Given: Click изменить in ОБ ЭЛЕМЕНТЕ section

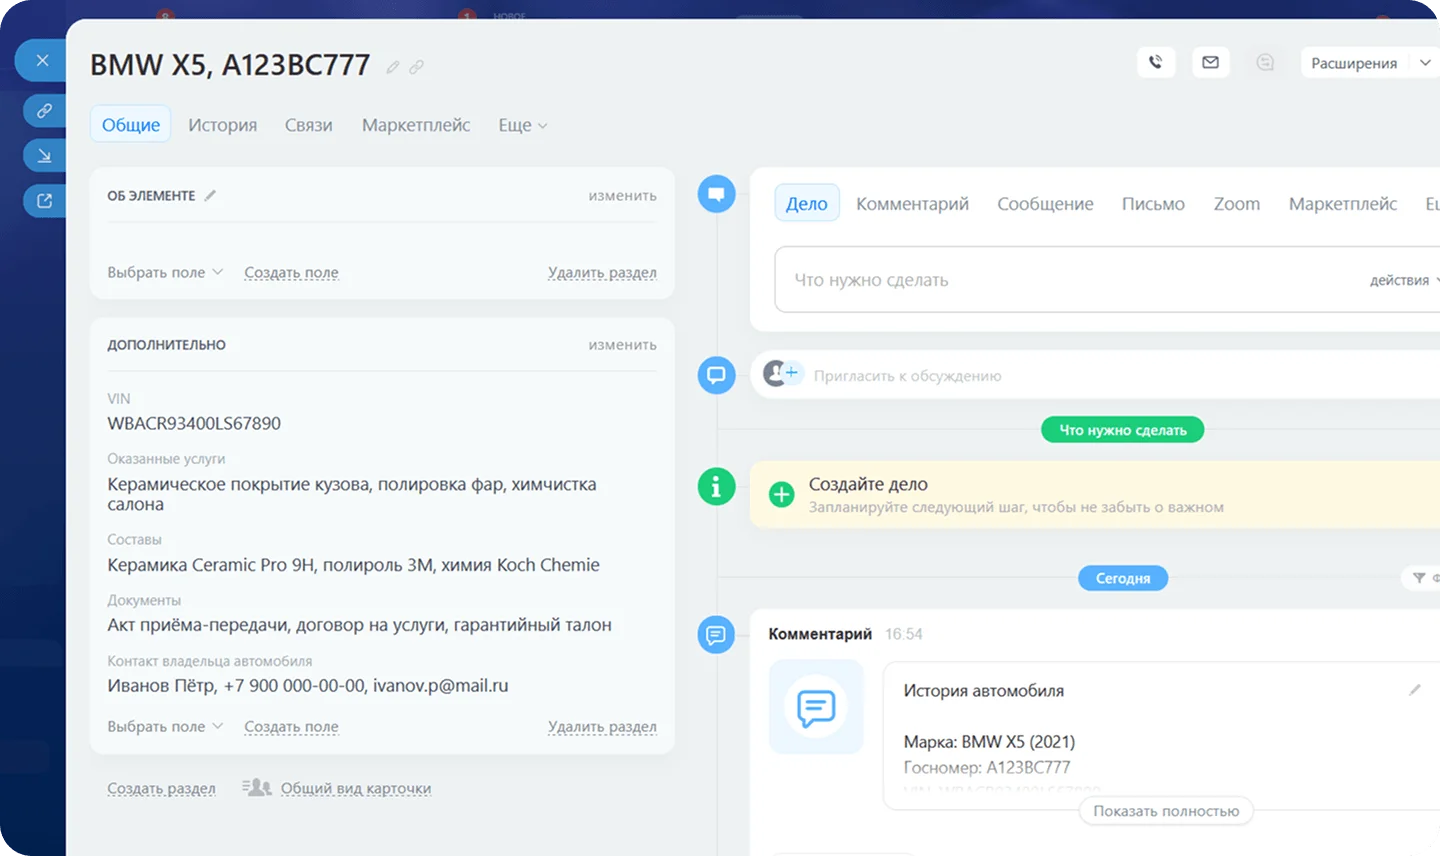Looking at the screenshot, I should [622, 196].
